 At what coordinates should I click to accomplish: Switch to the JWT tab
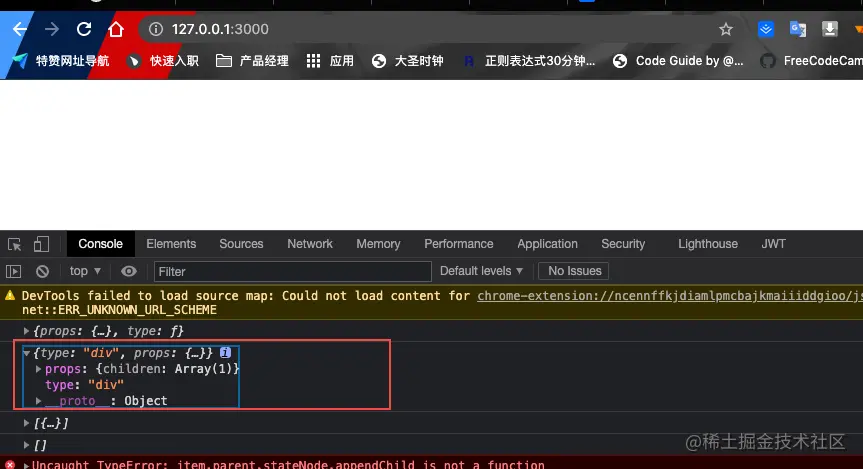tap(773, 244)
